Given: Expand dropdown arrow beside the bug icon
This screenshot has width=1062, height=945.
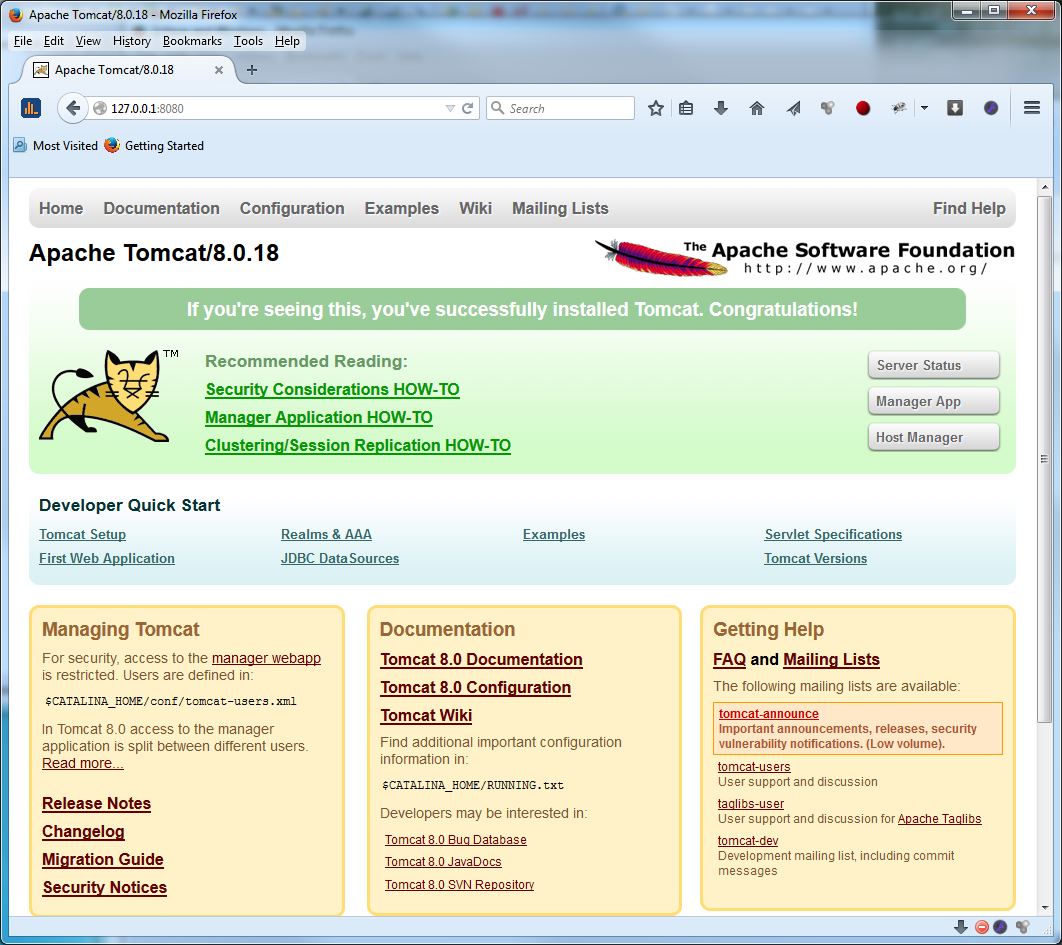Looking at the screenshot, I should pos(924,108).
